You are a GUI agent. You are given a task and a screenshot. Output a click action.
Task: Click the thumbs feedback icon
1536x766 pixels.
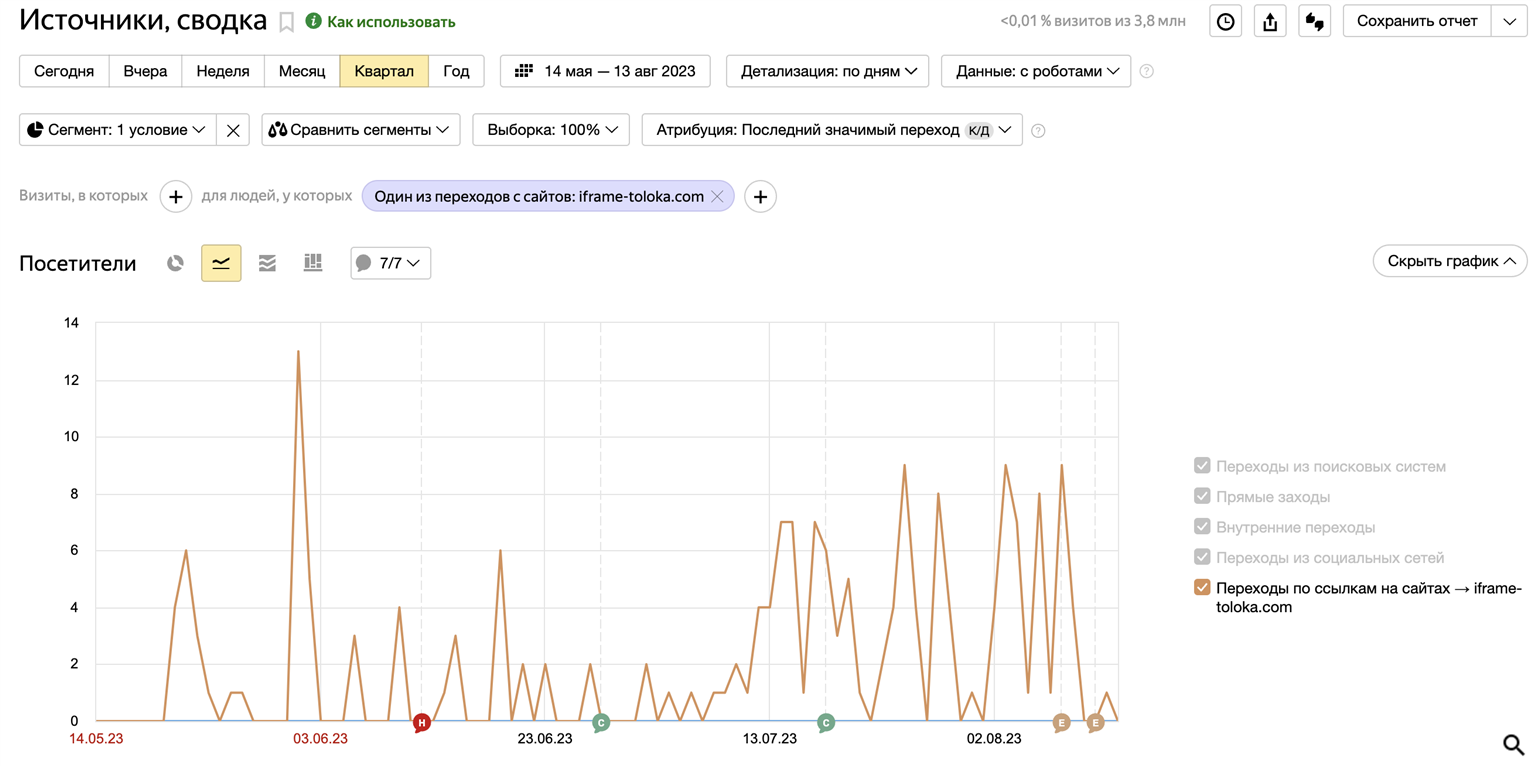tap(1315, 22)
